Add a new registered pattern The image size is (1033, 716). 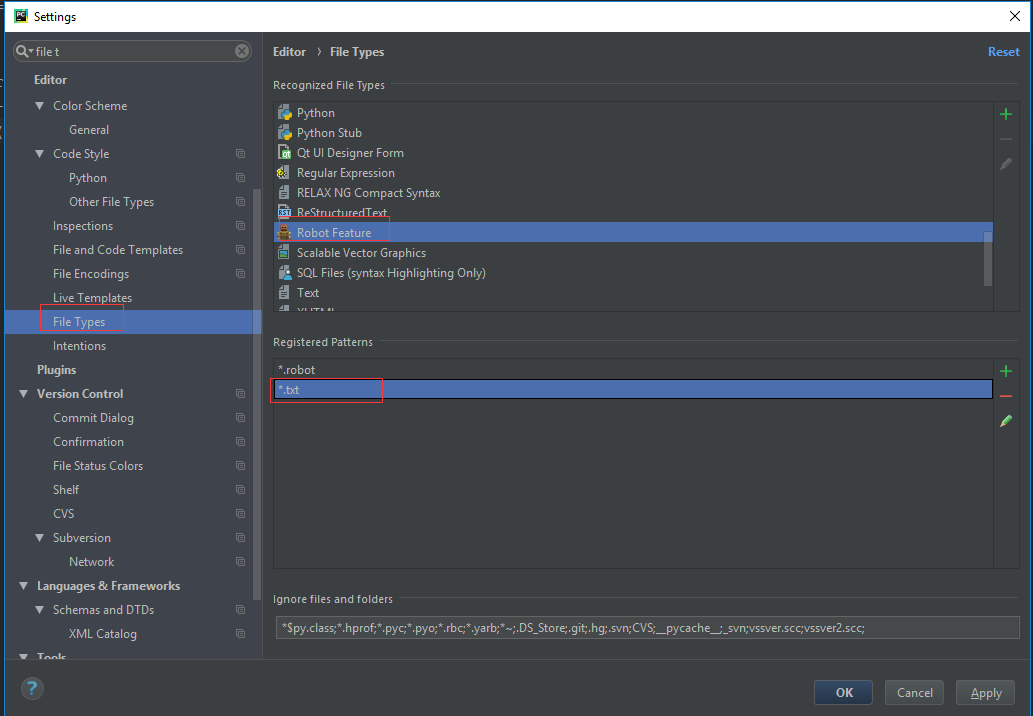(x=1006, y=370)
